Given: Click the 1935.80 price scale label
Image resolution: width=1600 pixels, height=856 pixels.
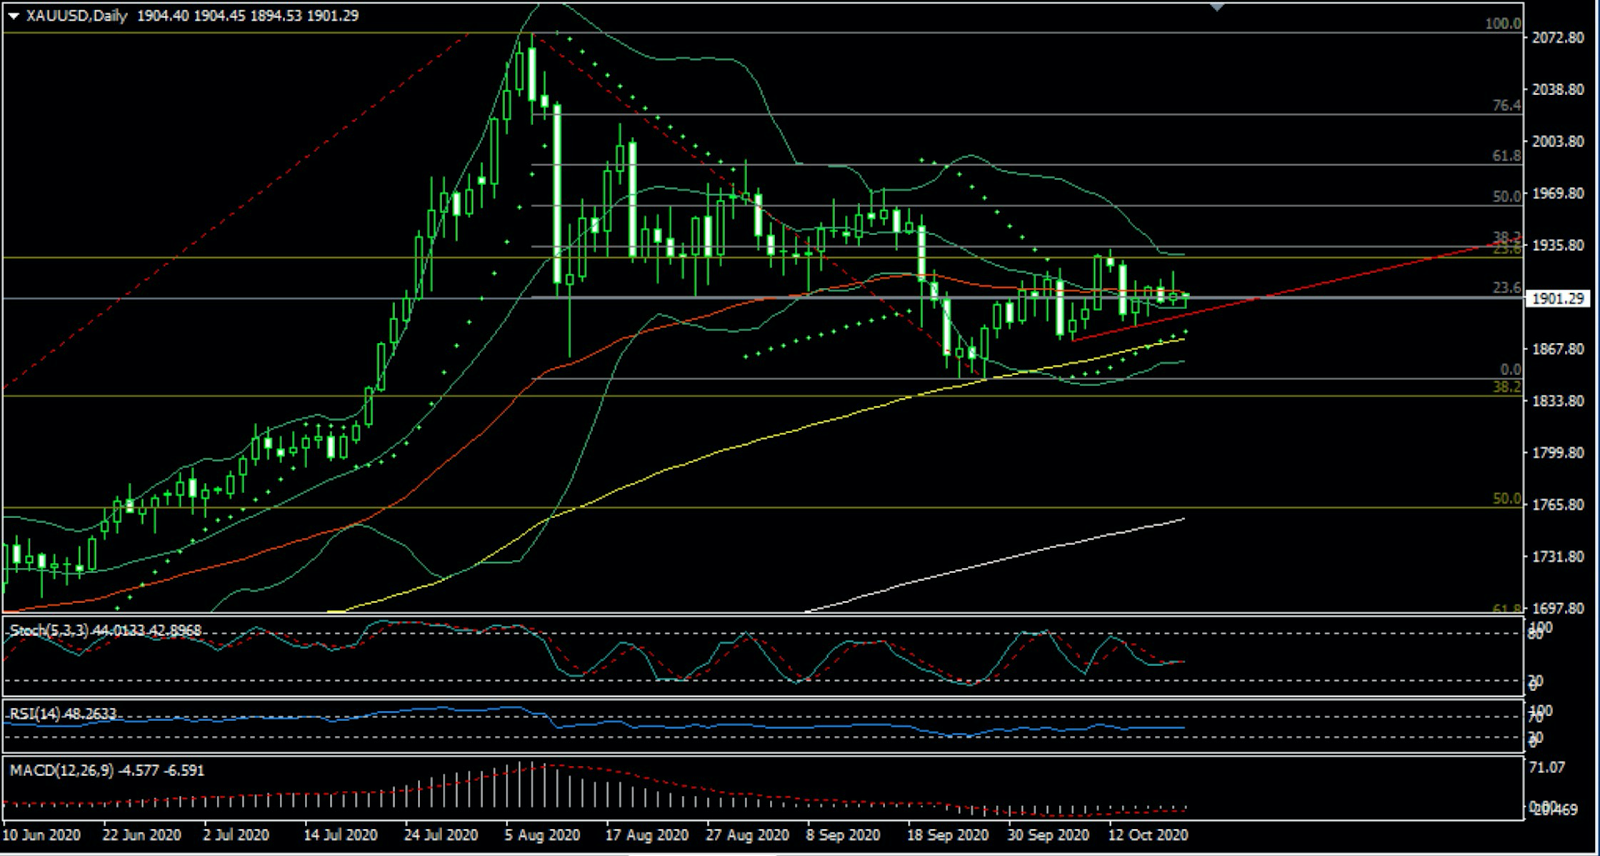Looking at the screenshot, I should pos(1558,246).
